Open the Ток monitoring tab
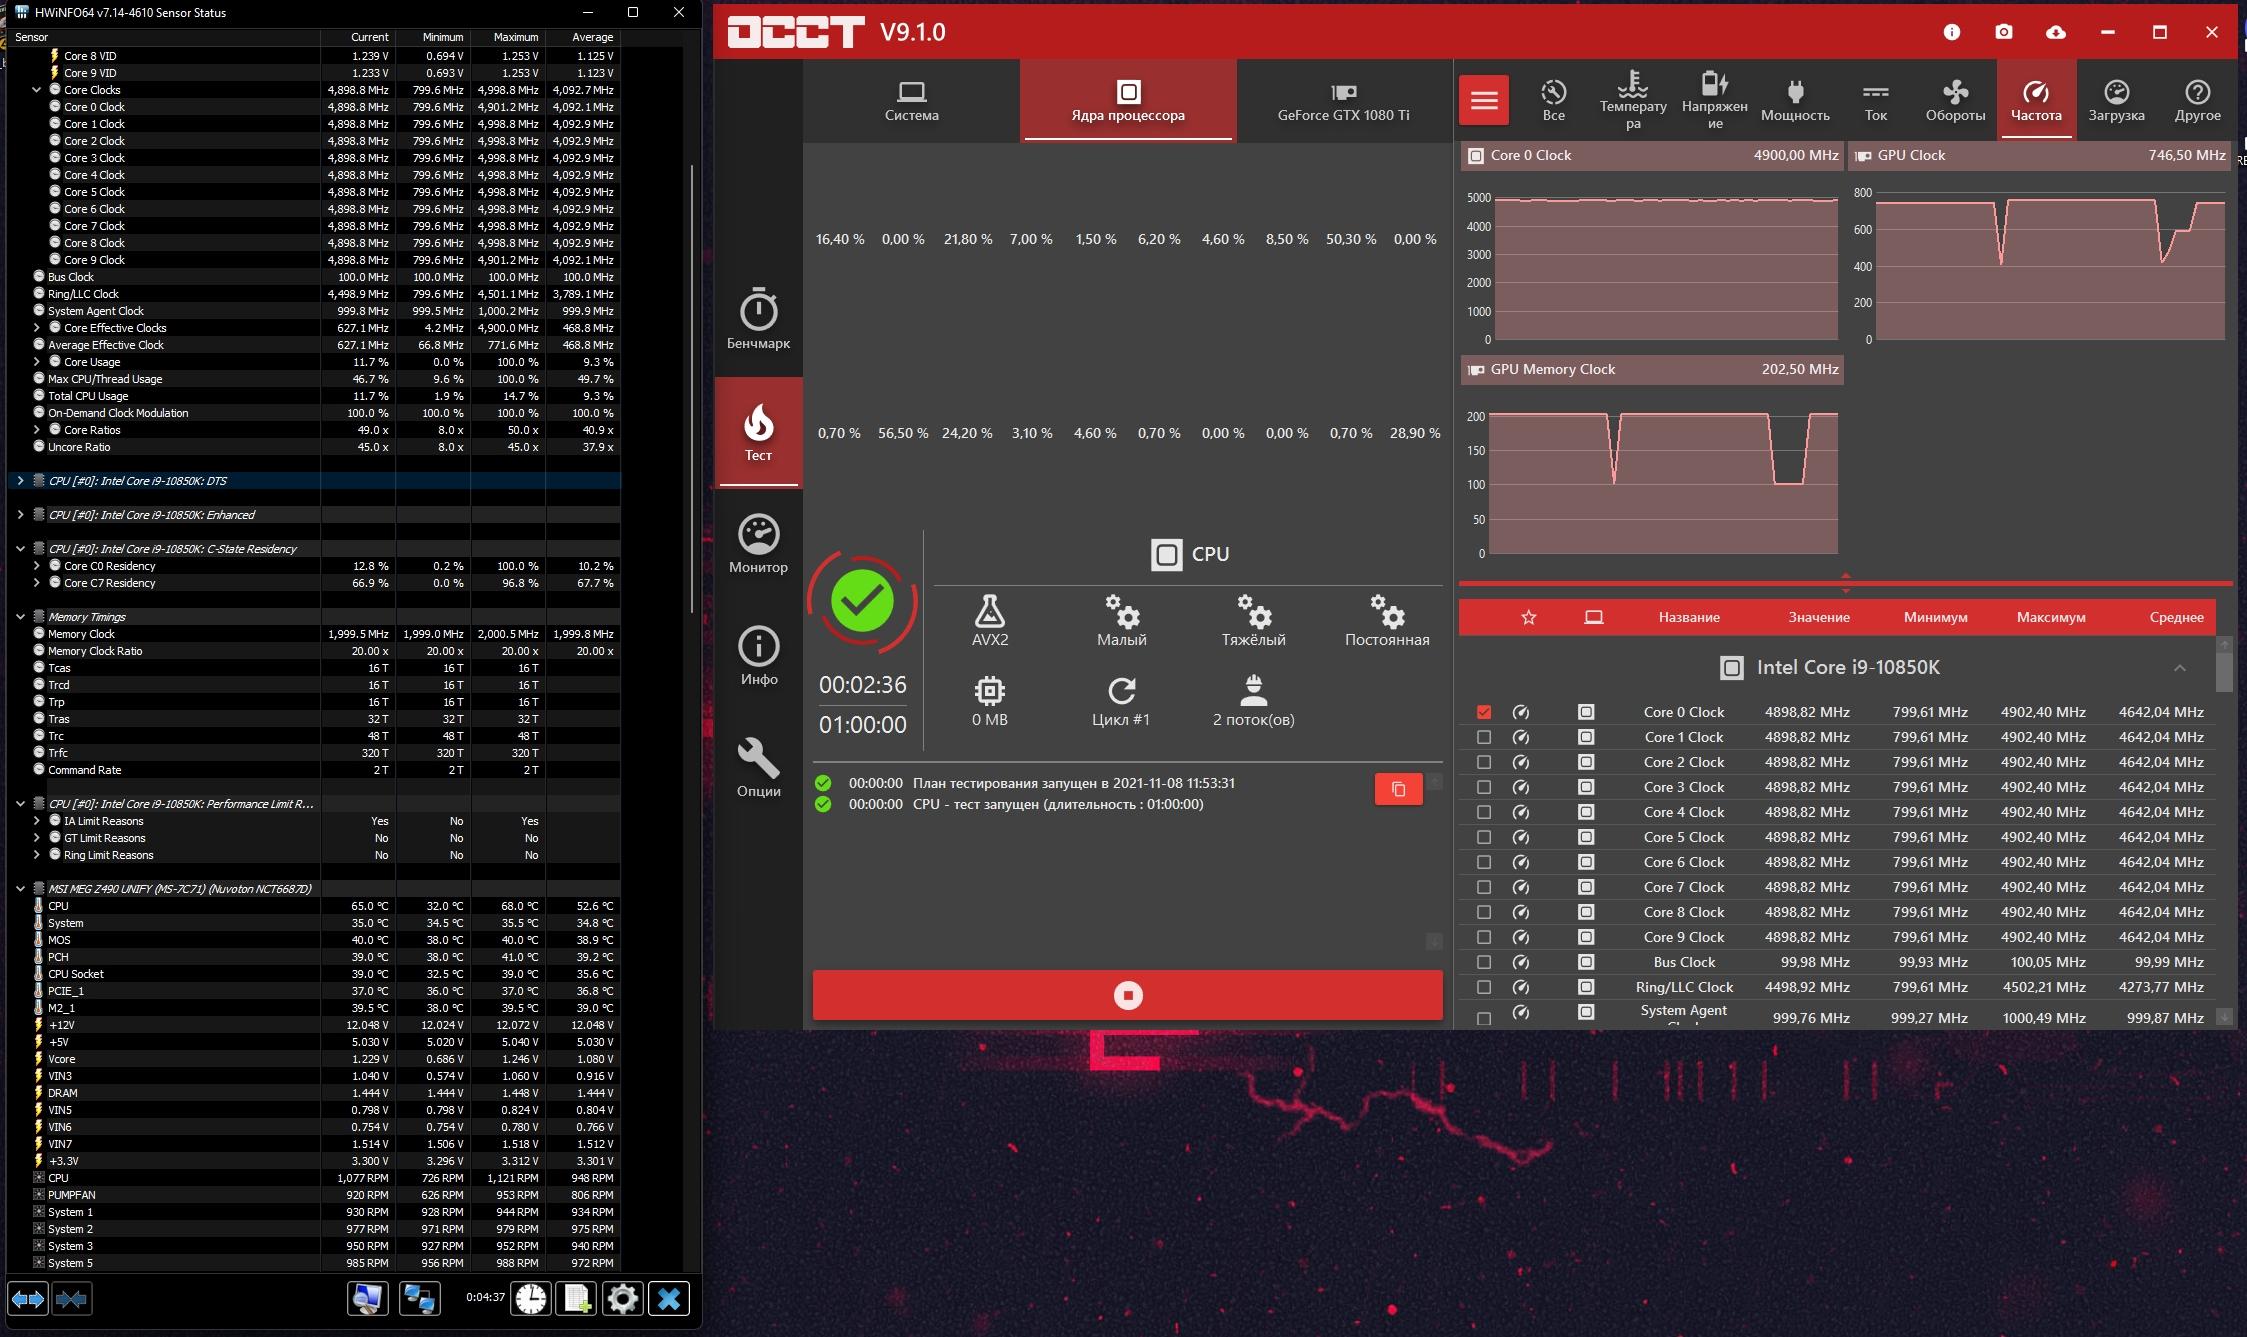 click(1876, 100)
